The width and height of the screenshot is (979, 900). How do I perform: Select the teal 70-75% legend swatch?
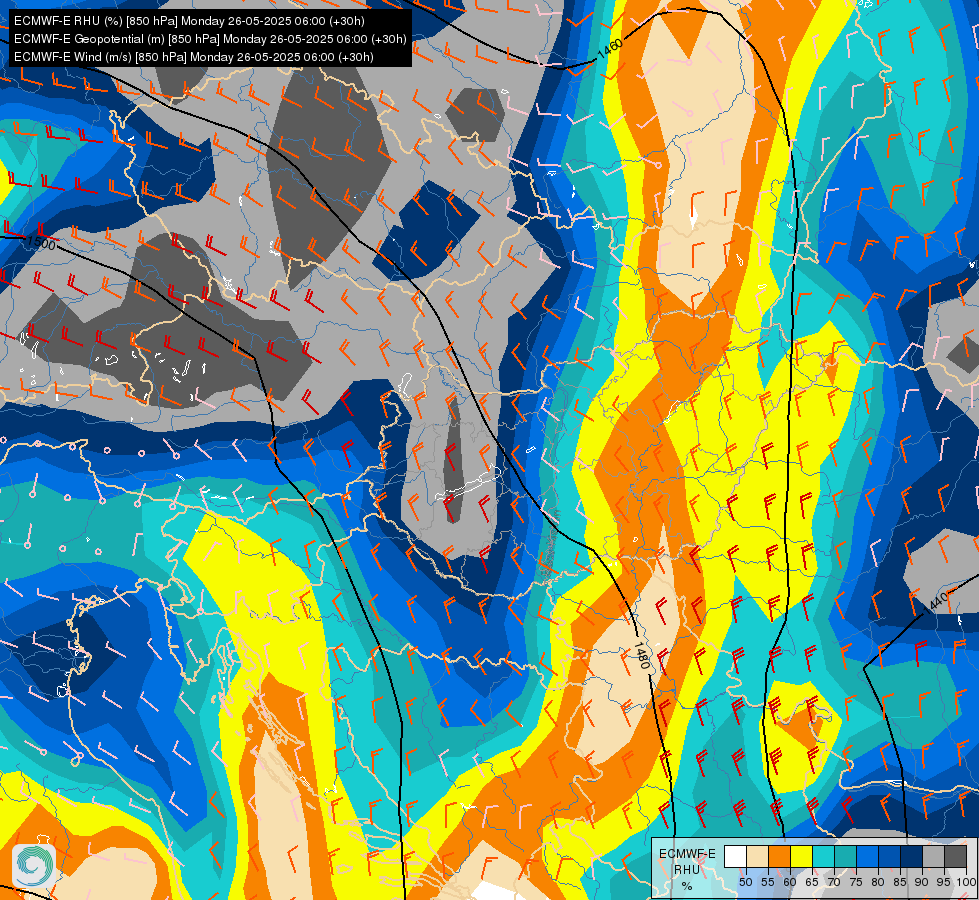tap(845, 856)
